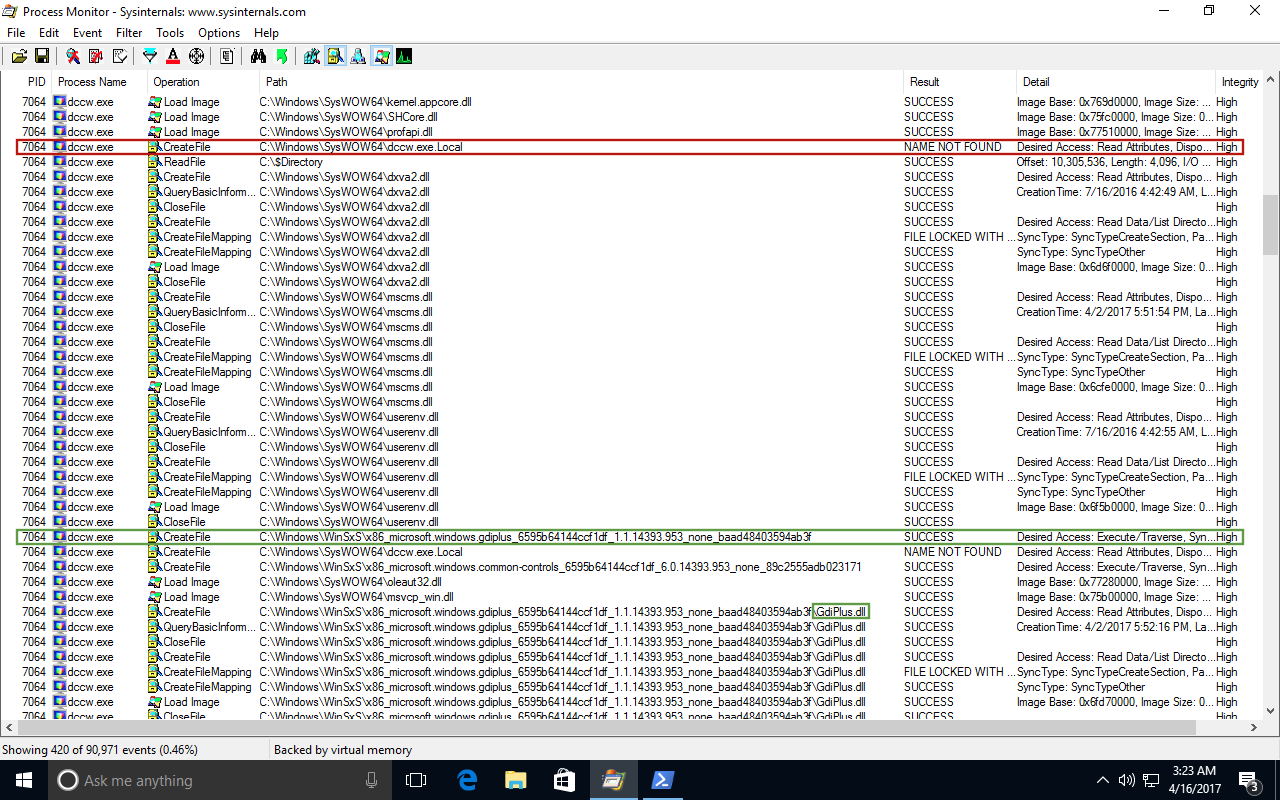Screen dimensions: 1280x800
Task: Click the volume speaker tray icon
Action: point(1126,780)
